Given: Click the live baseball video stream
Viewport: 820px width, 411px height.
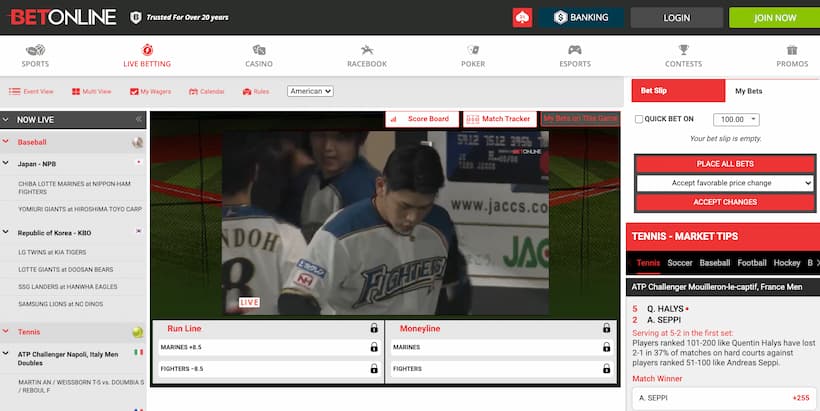Looking at the screenshot, I should click(385, 223).
